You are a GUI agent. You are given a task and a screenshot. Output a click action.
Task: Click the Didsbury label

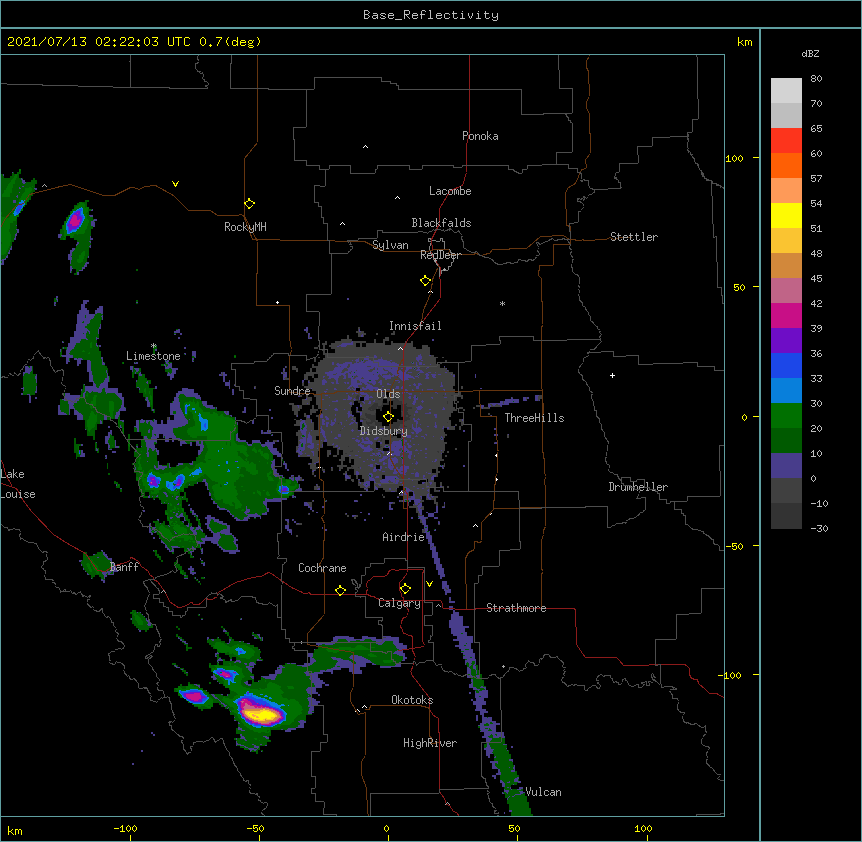click(x=384, y=431)
